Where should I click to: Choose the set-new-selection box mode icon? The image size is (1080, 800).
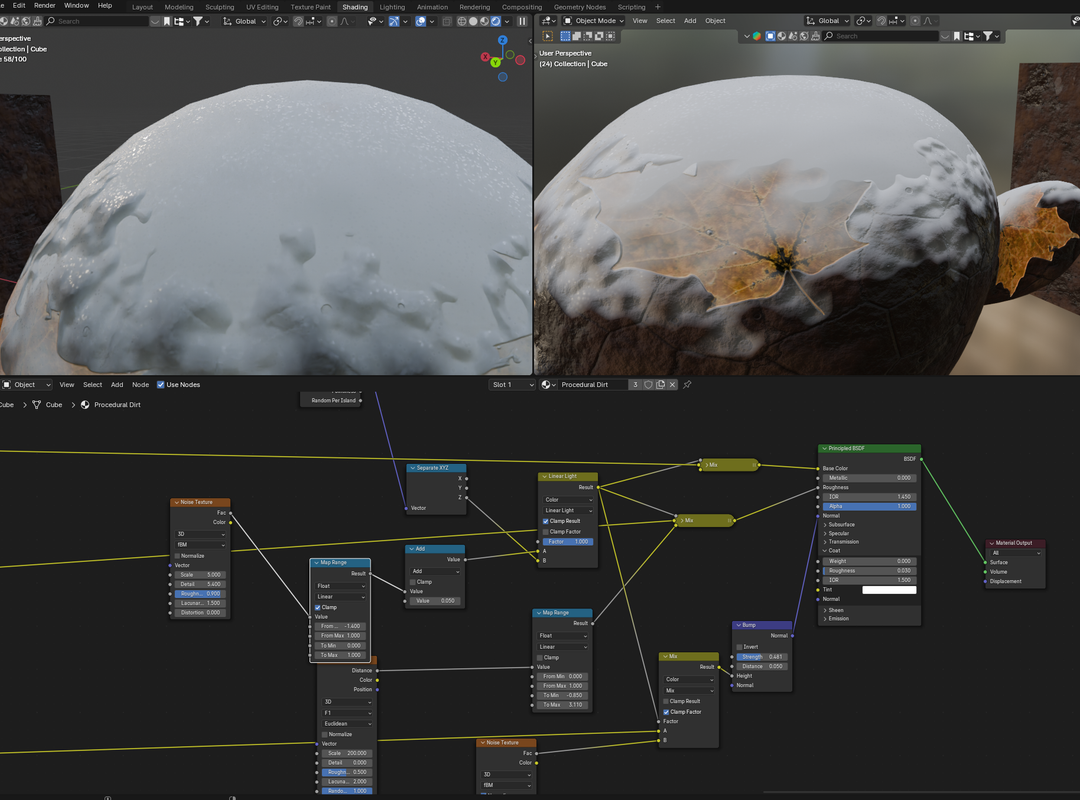click(565, 36)
